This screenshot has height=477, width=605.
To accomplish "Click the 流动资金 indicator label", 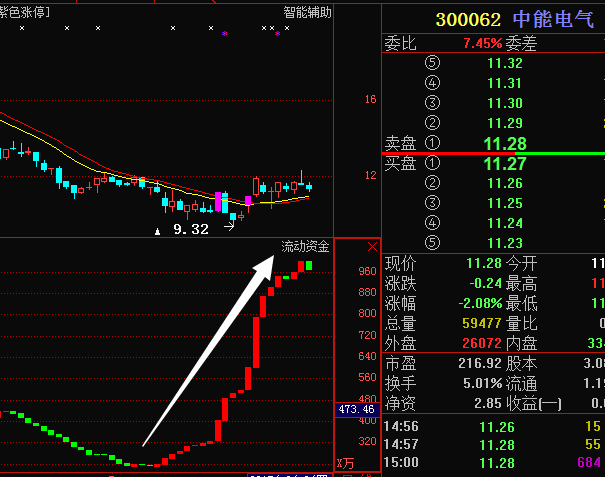I will click(305, 246).
